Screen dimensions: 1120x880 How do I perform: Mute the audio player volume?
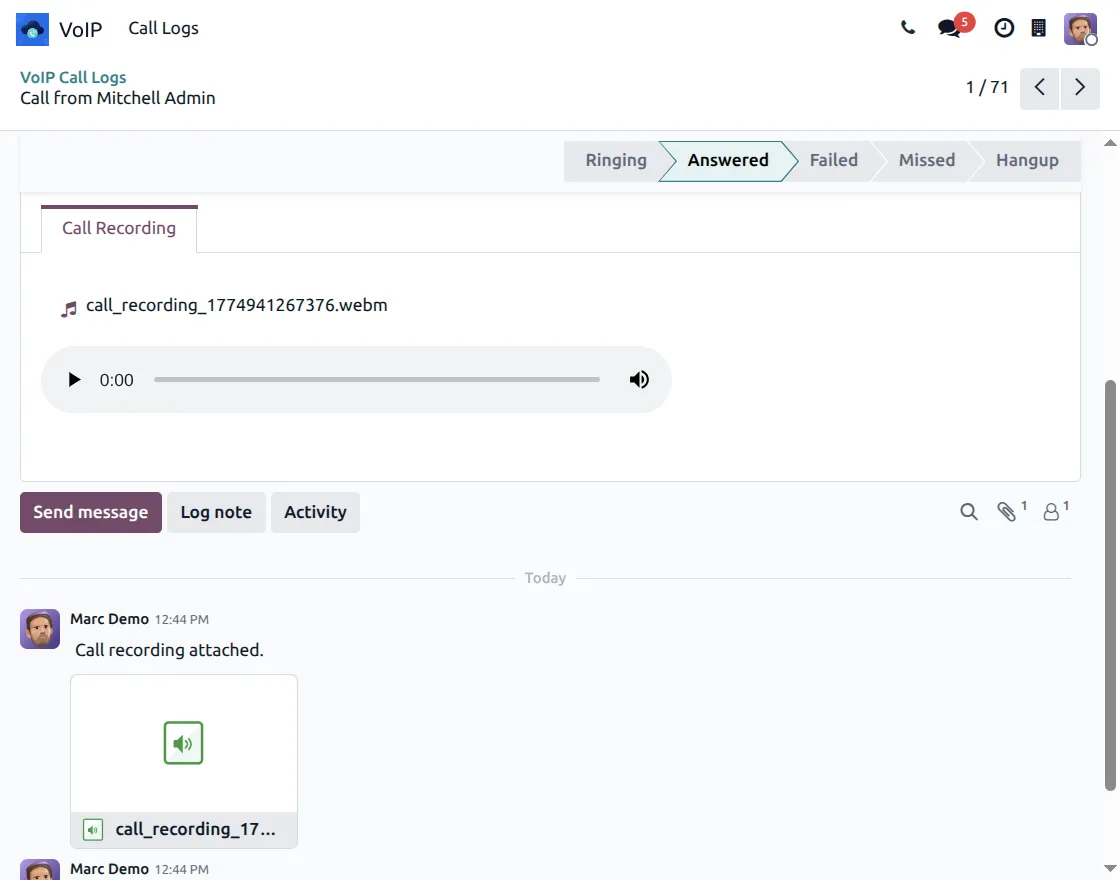(x=639, y=379)
